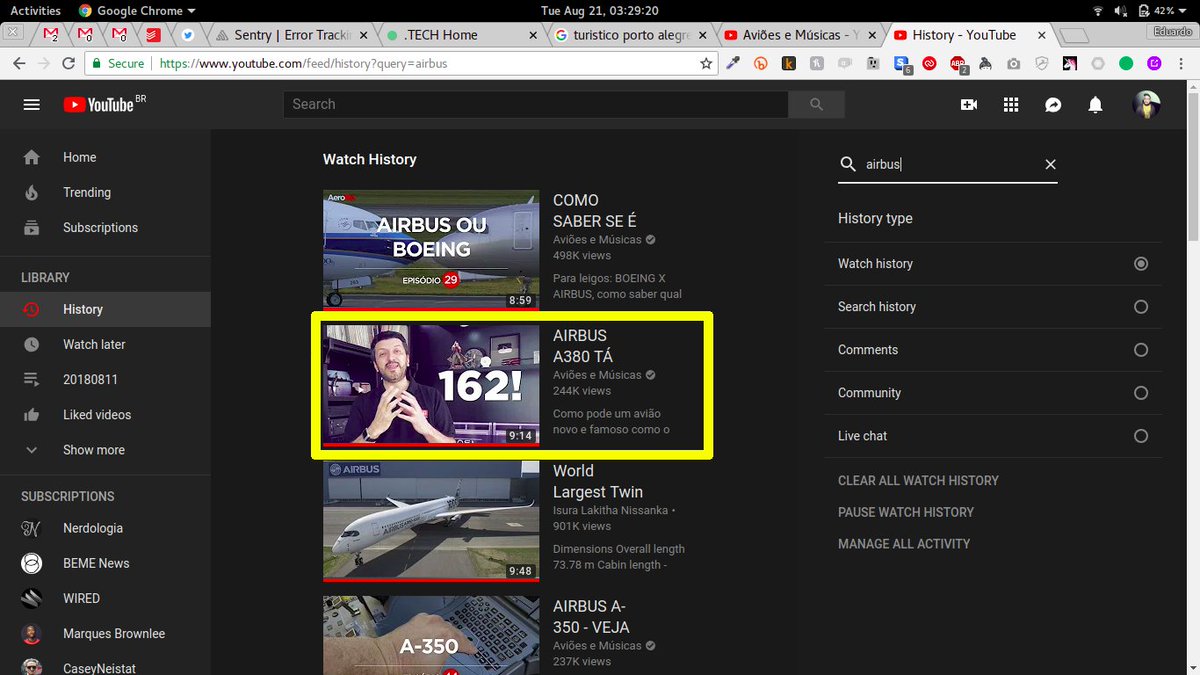Open the YouTube apps grid icon
1200x675 pixels.
point(1010,104)
